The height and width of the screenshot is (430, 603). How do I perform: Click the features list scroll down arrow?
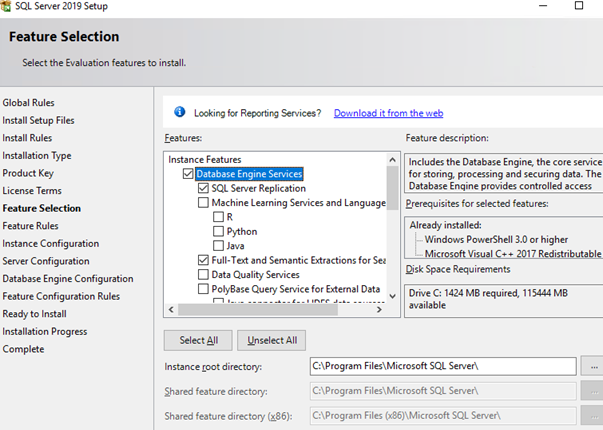point(392,296)
